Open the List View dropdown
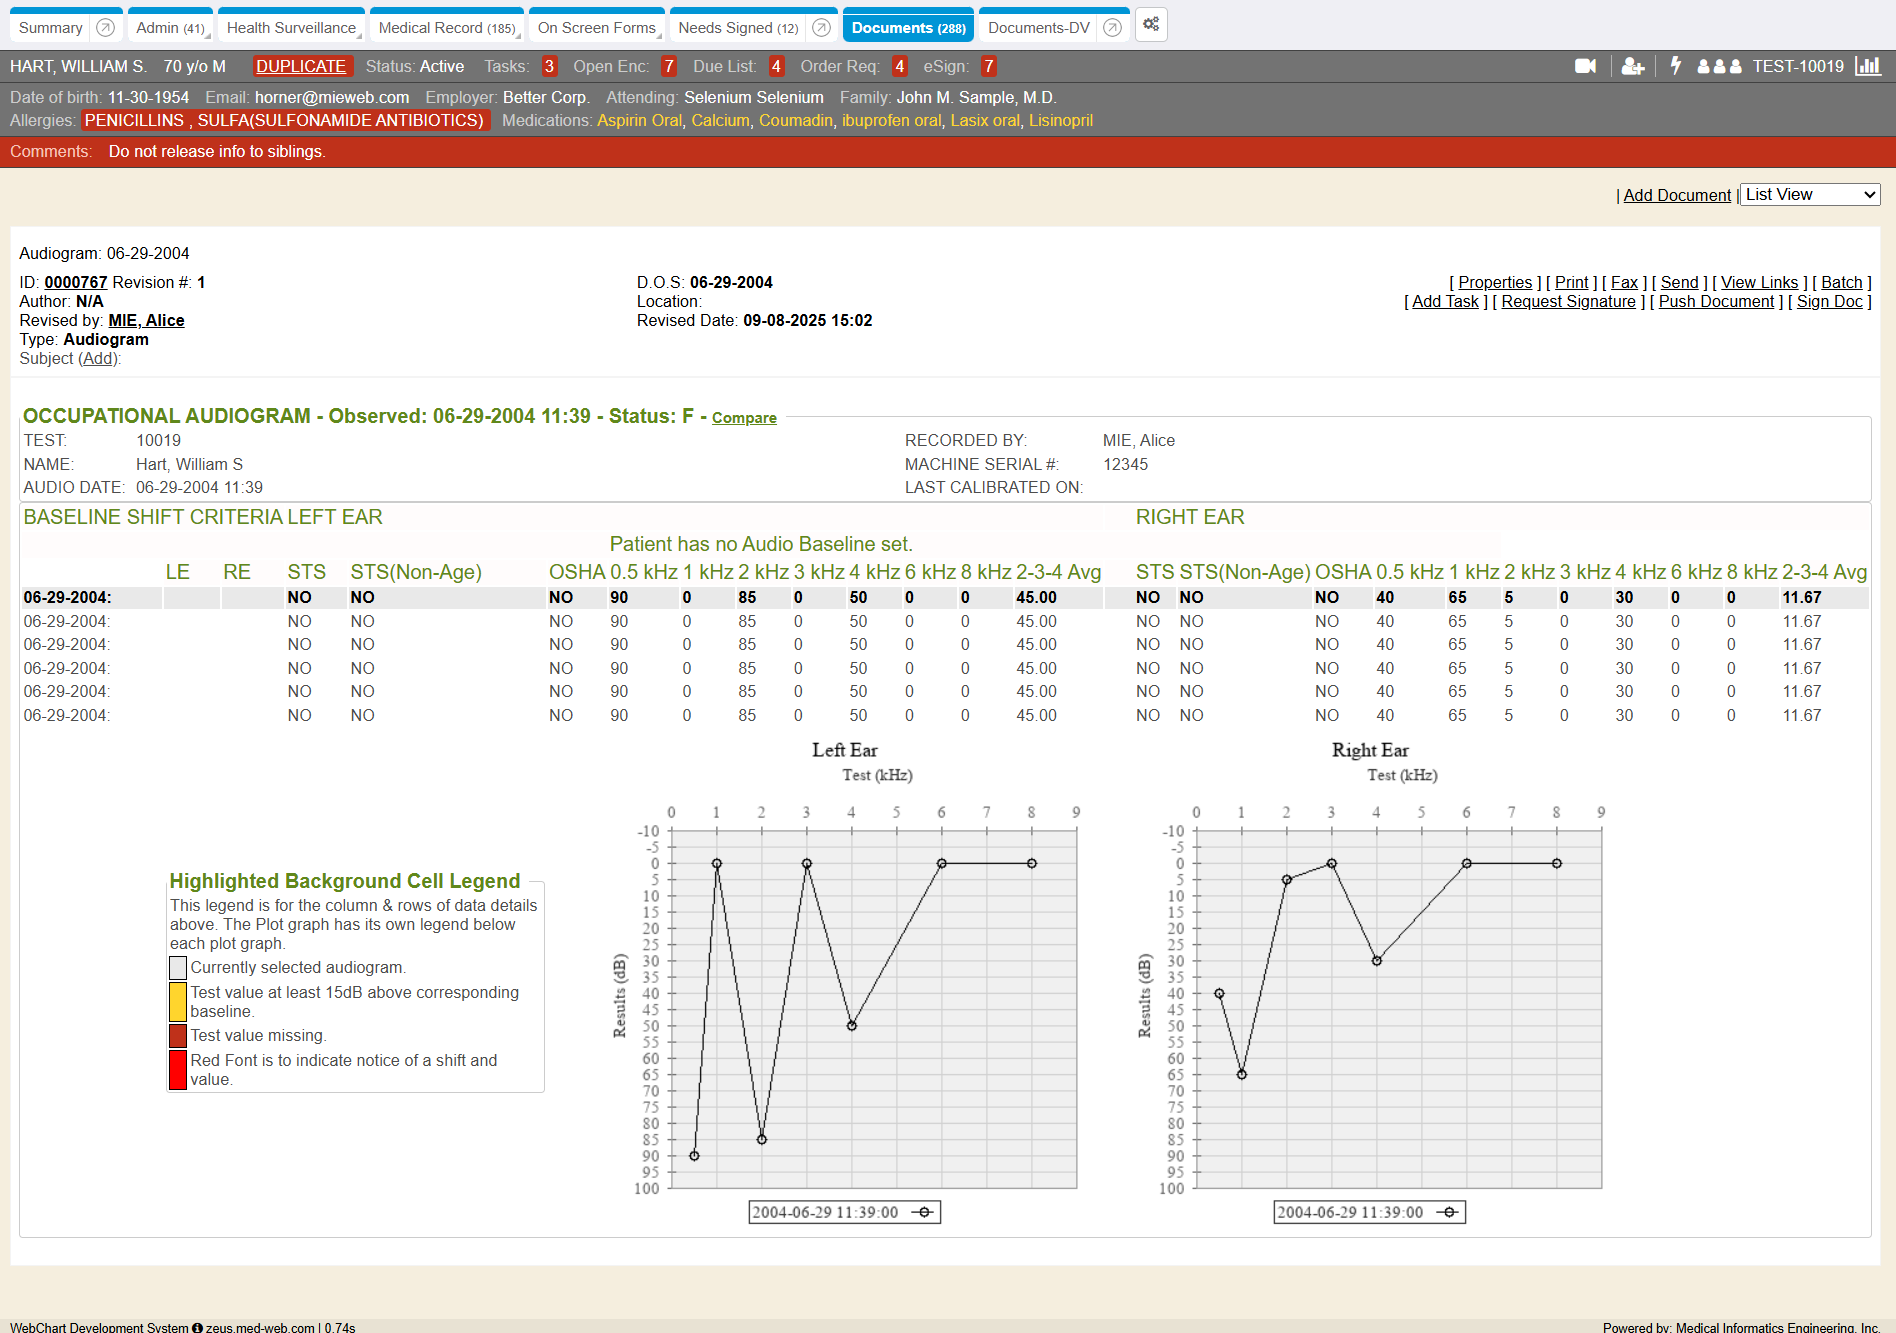The width and height of the screenshot is (1896, 1333). coord(1810,195)
